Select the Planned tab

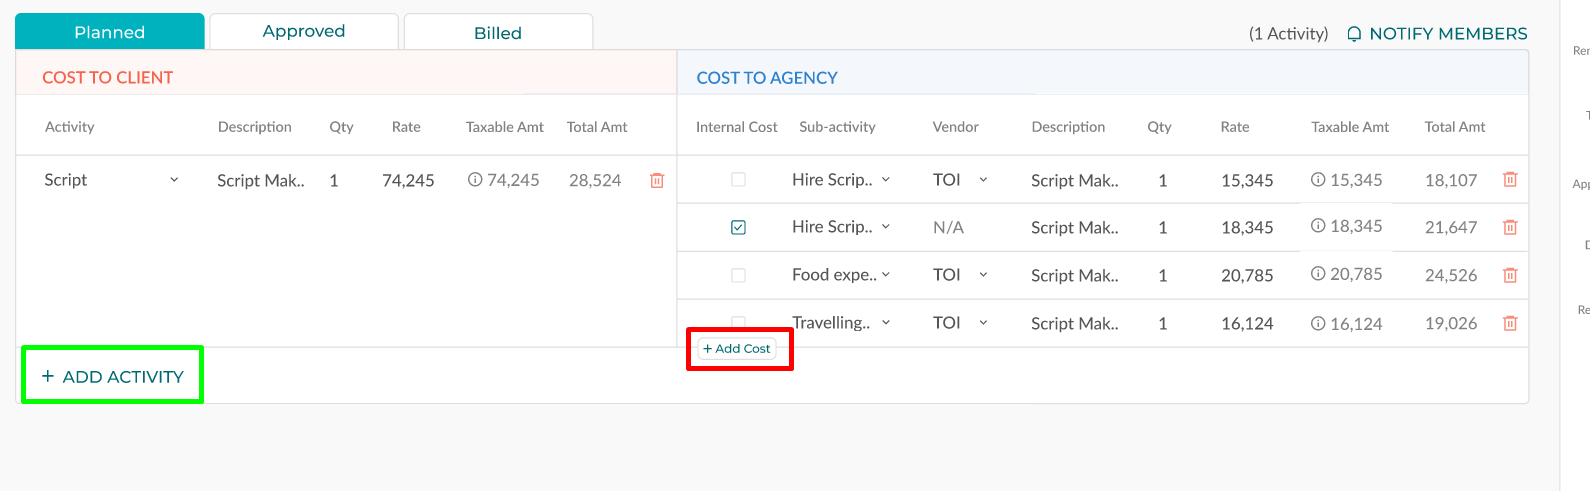110,32
